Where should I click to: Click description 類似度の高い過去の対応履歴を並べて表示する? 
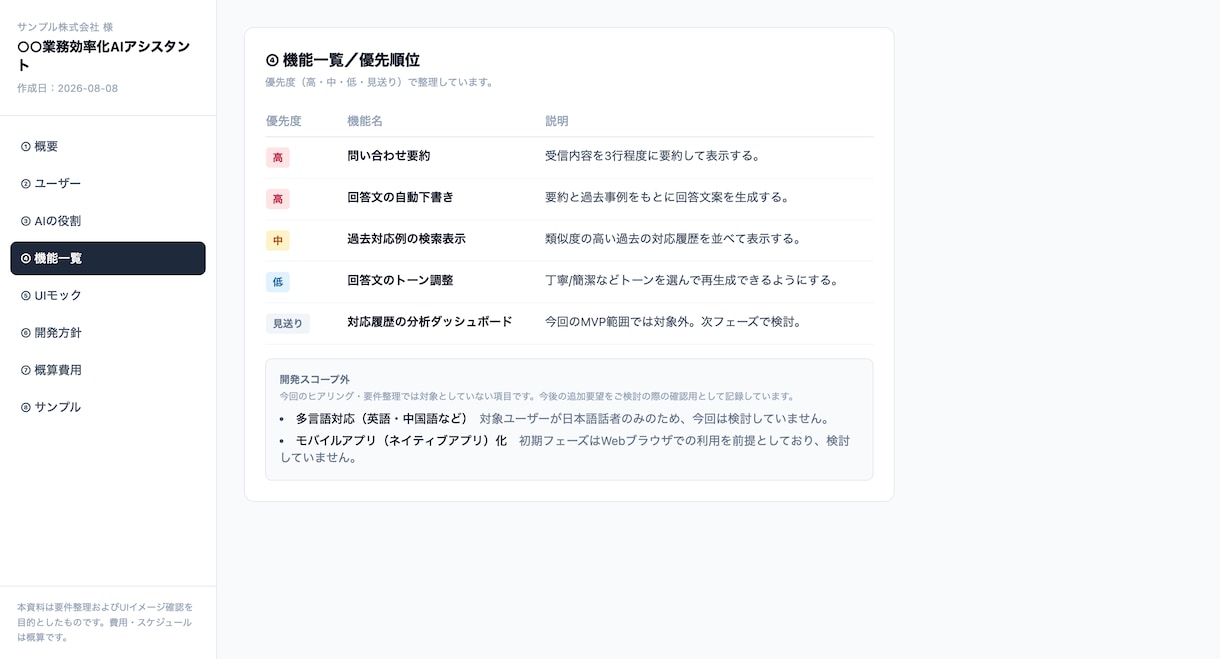click(673, 239)
